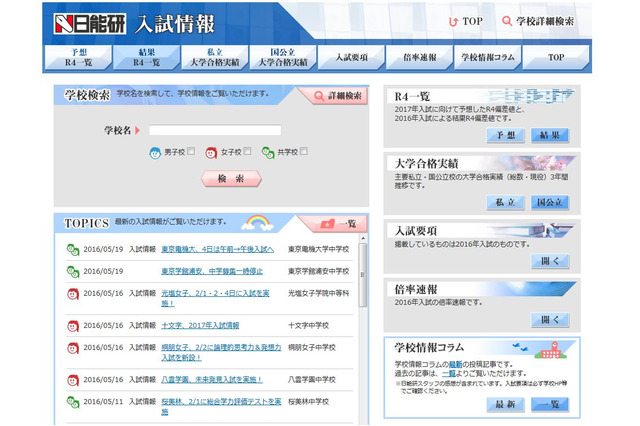Click the 最新 inline text link
This screenshot has height=426, width=640.
(455, 364)
